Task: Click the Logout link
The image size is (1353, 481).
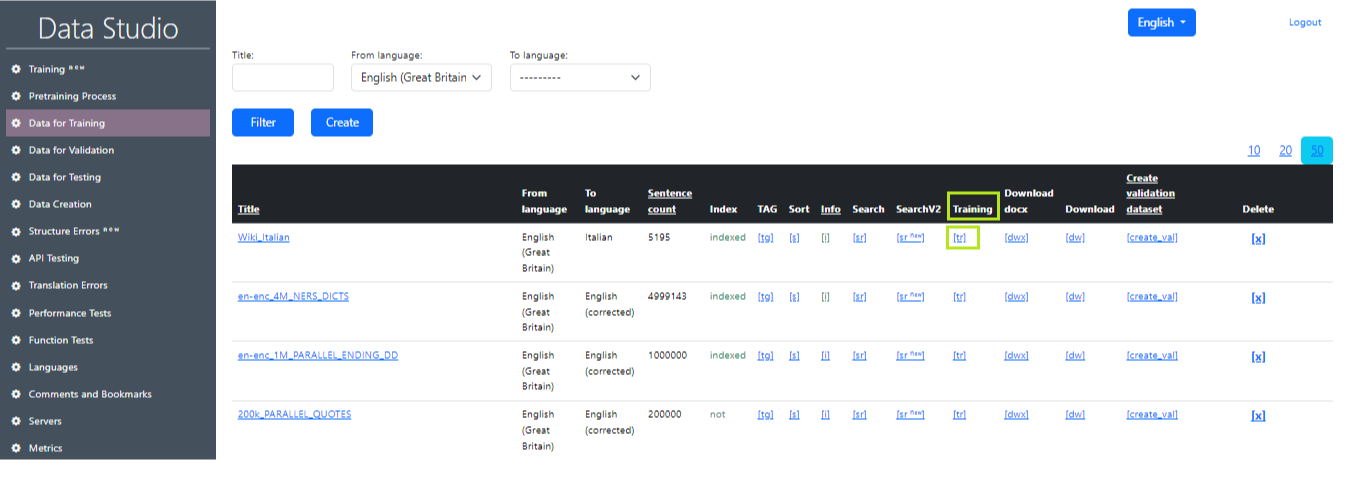Action: (1305, 22)
